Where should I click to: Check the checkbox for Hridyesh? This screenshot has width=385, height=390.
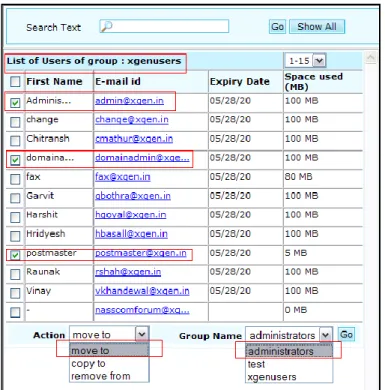click(x=15, y=236)
